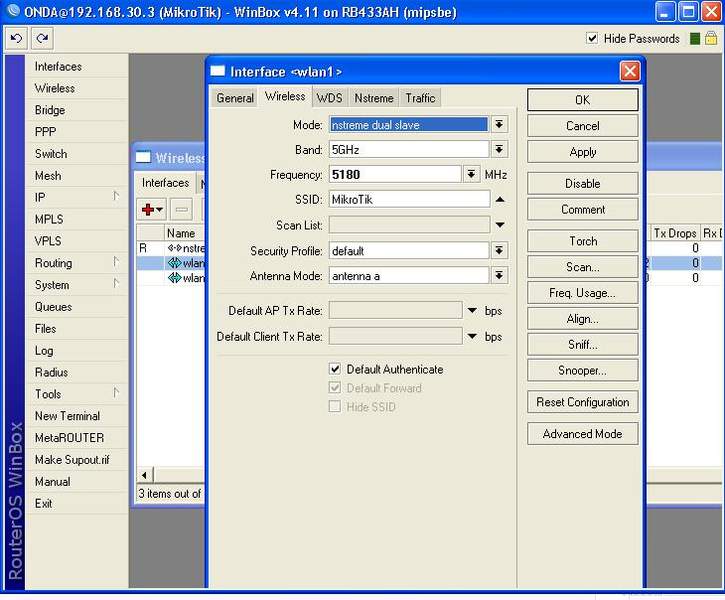Expand the IP submenu
725x600 pixels.
coord(76,197)
